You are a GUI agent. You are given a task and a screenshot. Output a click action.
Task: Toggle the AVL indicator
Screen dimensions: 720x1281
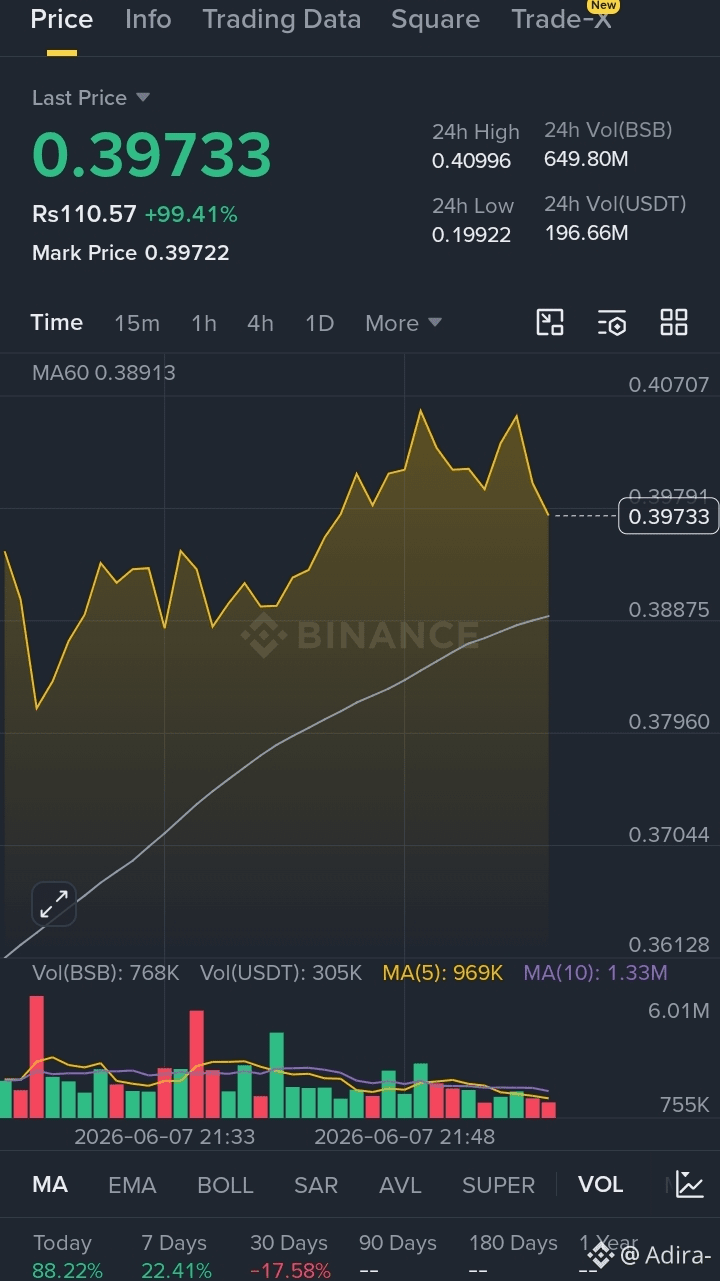(x=400, y=1185)
